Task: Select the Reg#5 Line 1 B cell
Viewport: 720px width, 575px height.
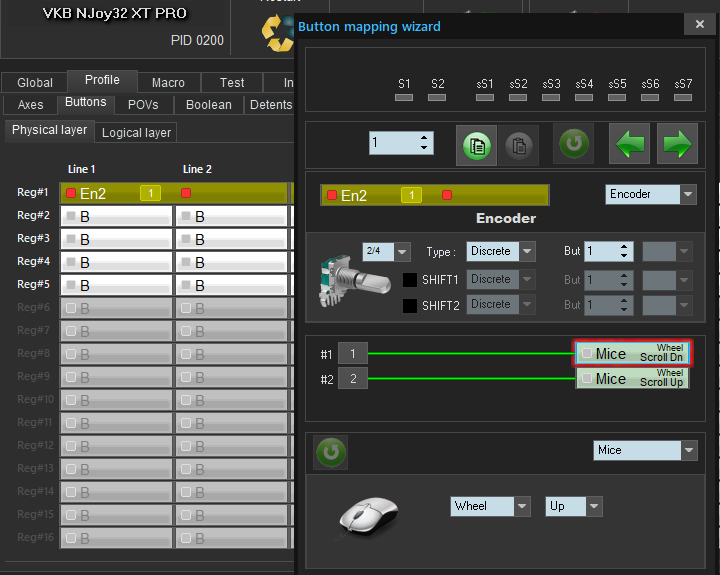Action: (116, 285)
